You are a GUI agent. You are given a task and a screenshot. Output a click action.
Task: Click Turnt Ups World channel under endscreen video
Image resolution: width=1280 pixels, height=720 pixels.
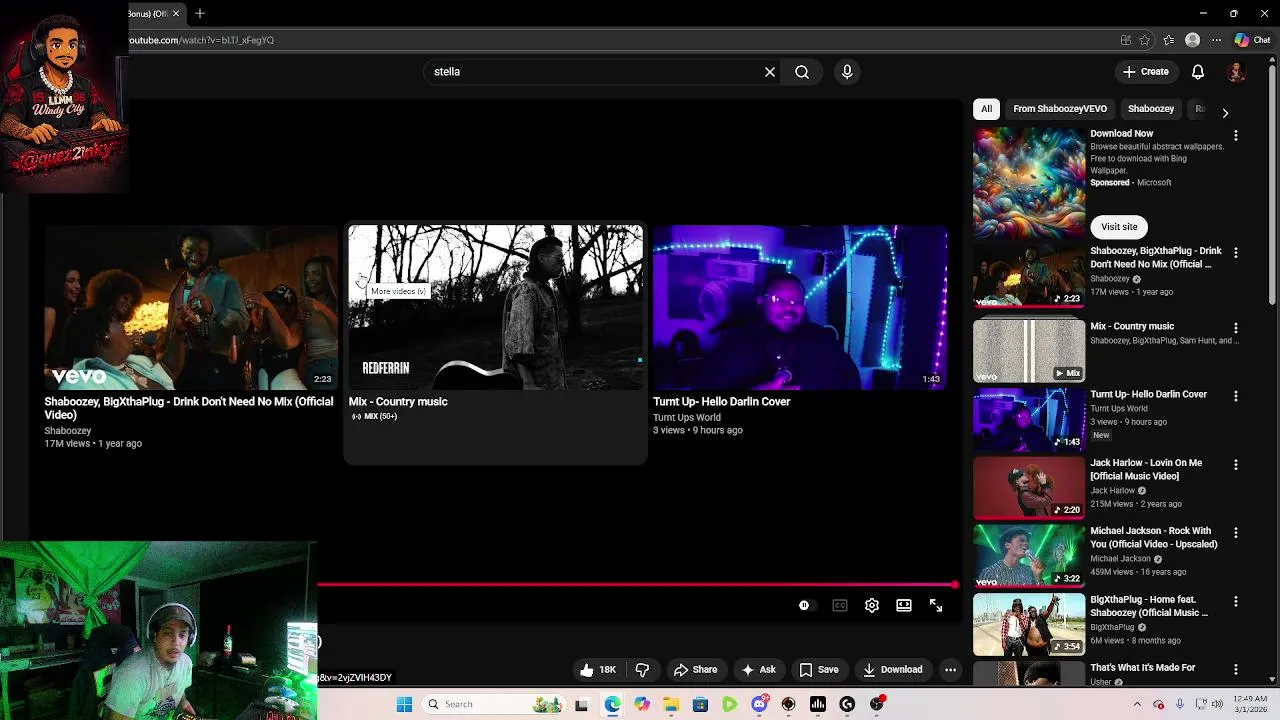point(687,417)
